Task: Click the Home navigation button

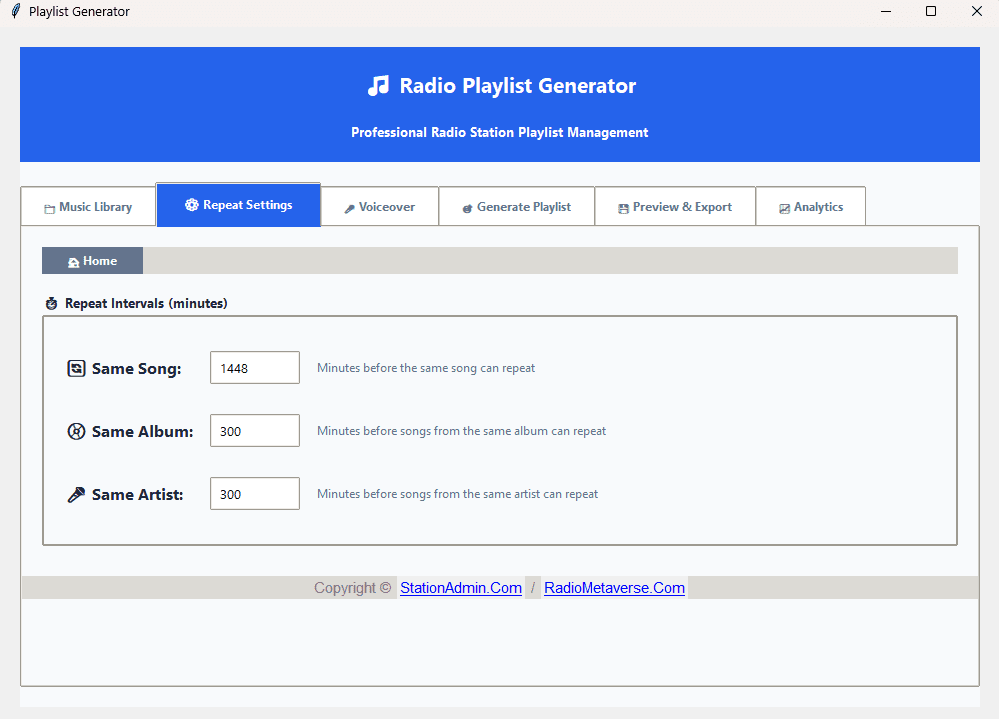Action: (x=92, y=260)
